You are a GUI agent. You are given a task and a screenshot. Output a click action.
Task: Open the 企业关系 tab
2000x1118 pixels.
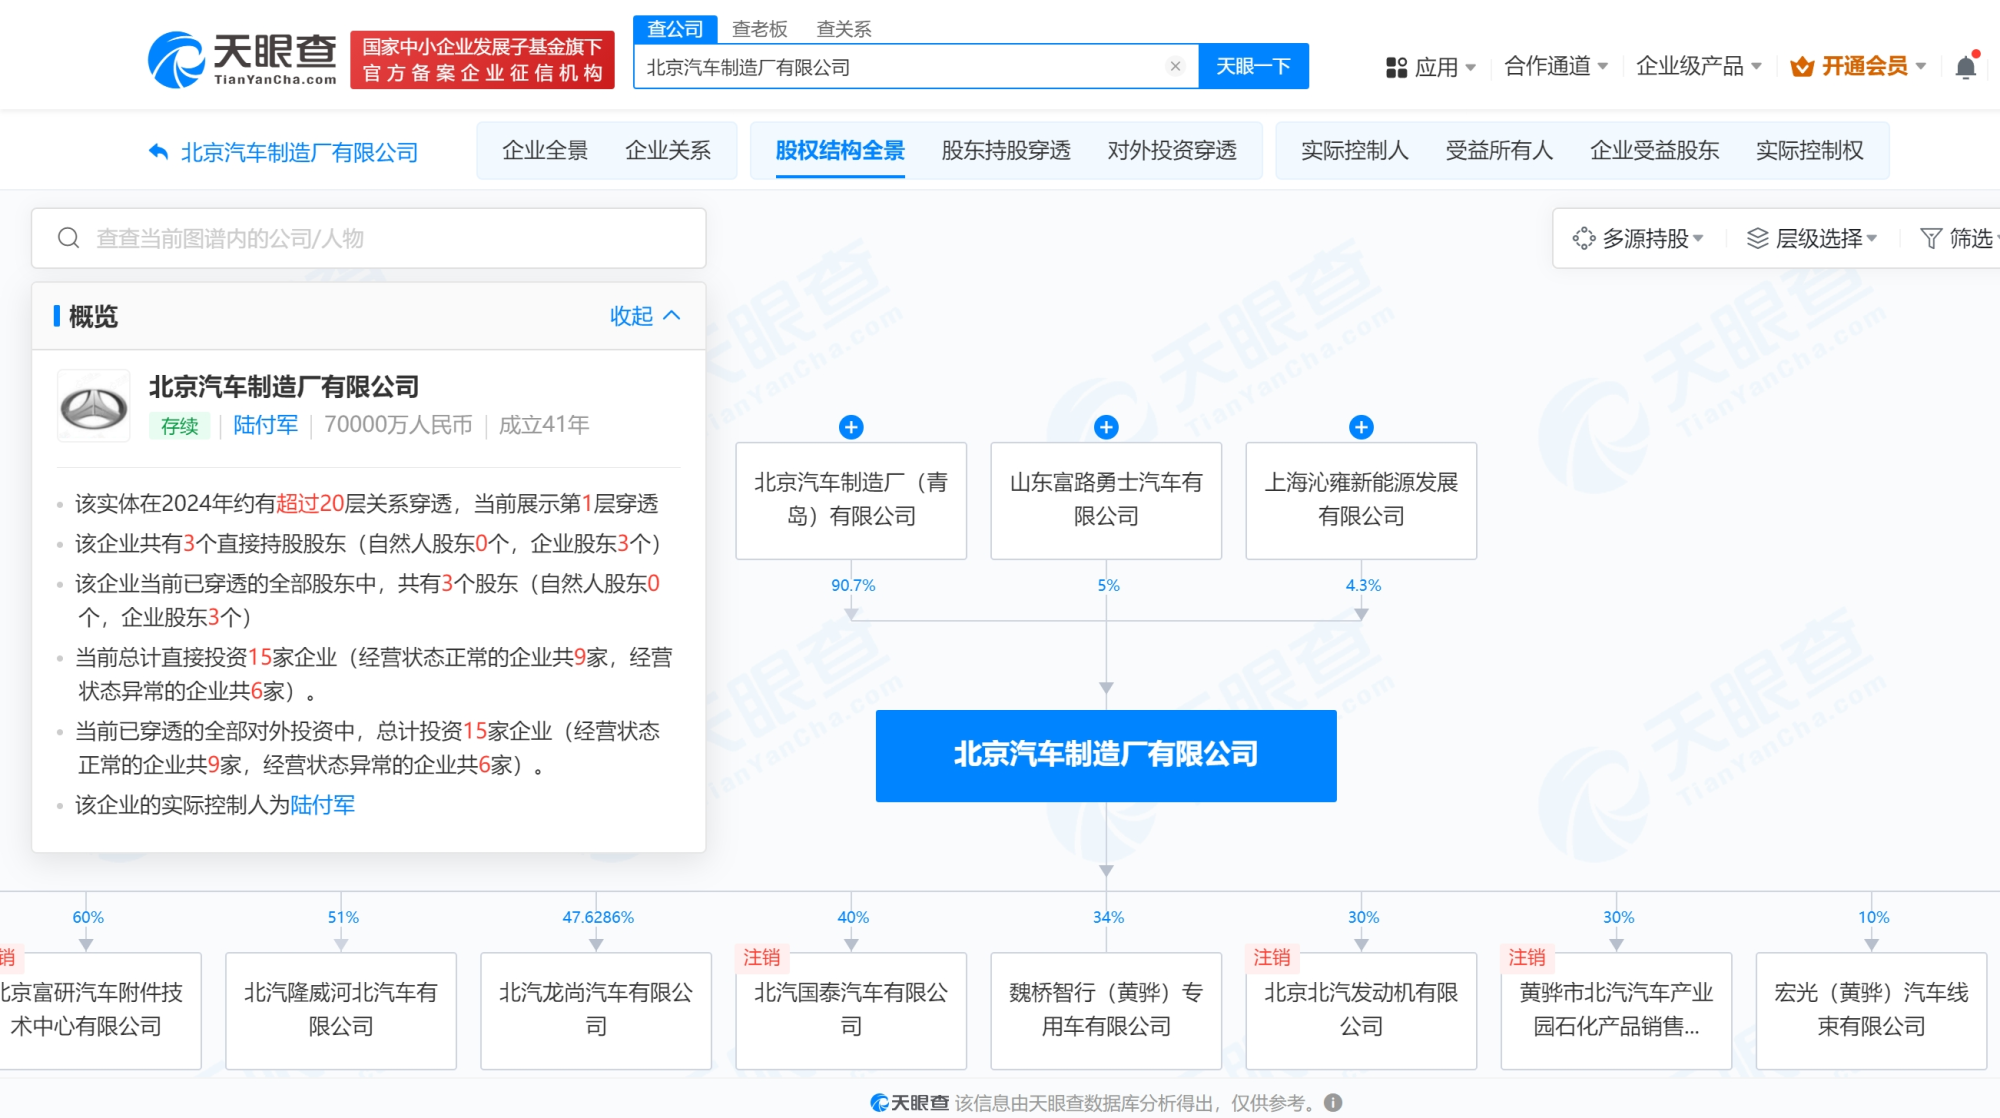coord(668,151)
